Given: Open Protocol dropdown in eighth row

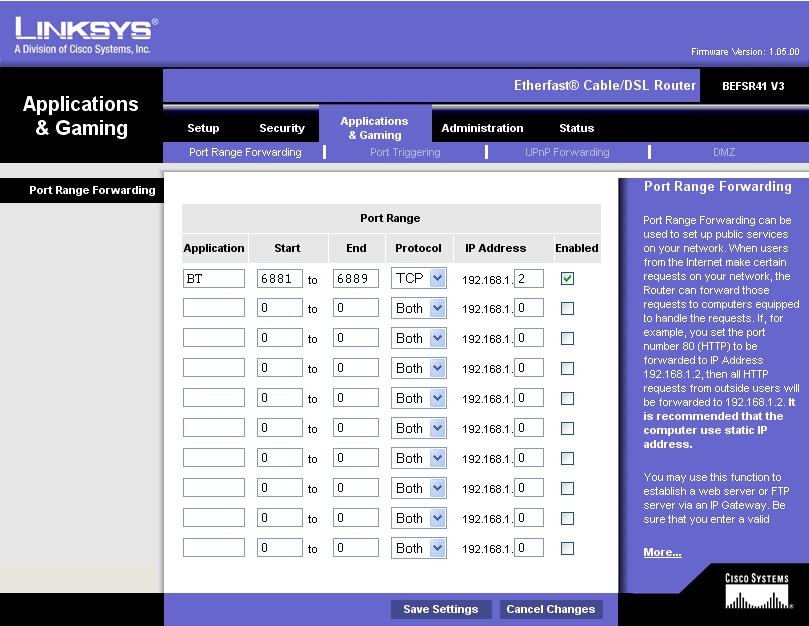Looking at the screenshot, I should tap(418, 488).
